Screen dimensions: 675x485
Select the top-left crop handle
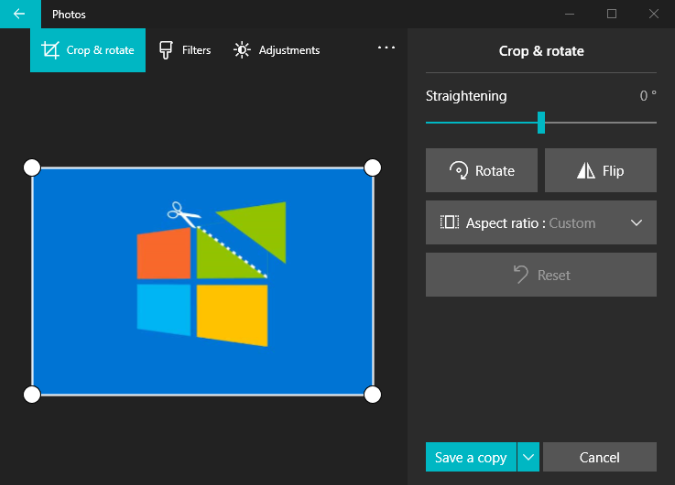pyautogui.click(x=32, y=168)
